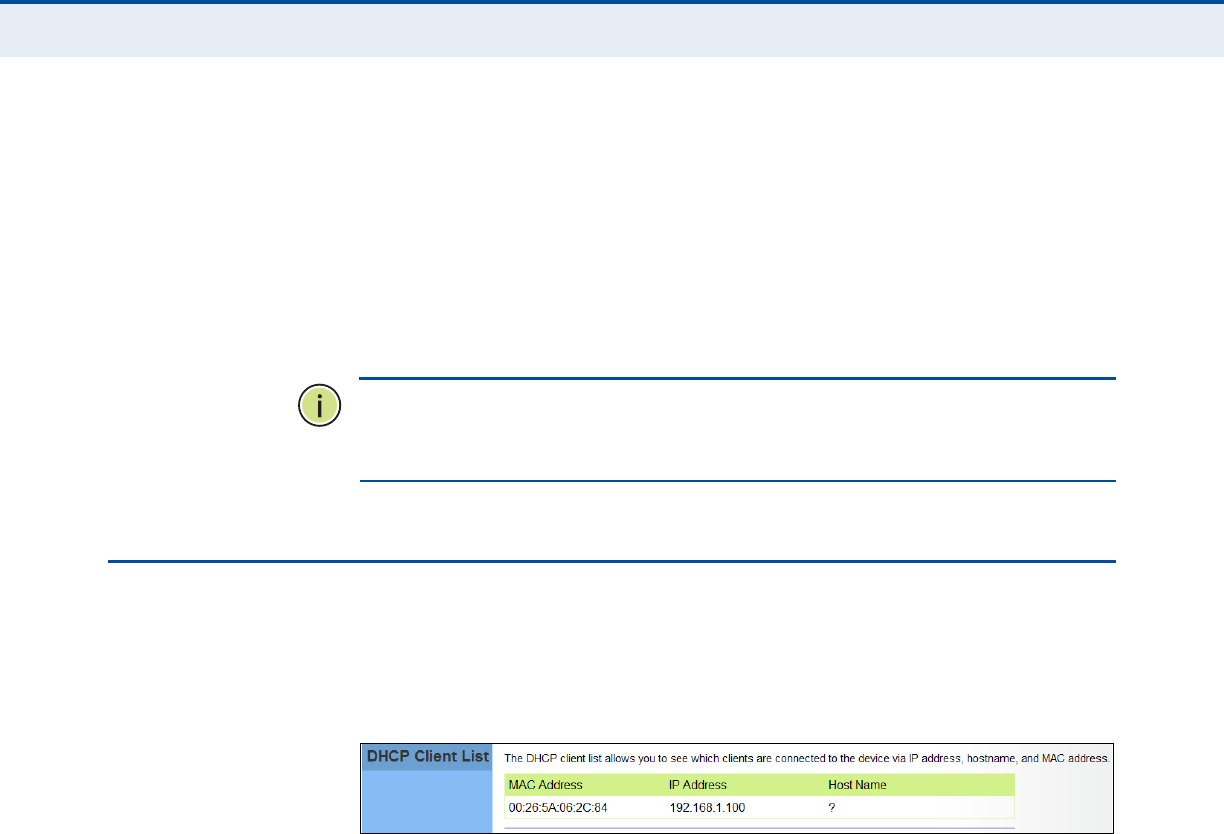1224x834 pixels.
Task: Select MAC value 00:26:5A:06:2C:84
Action: [x=558, y=807]
